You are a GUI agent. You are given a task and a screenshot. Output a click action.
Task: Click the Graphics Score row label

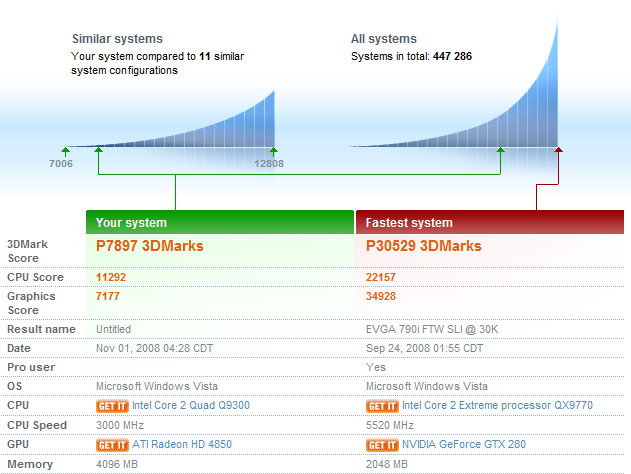coord(31,303)
